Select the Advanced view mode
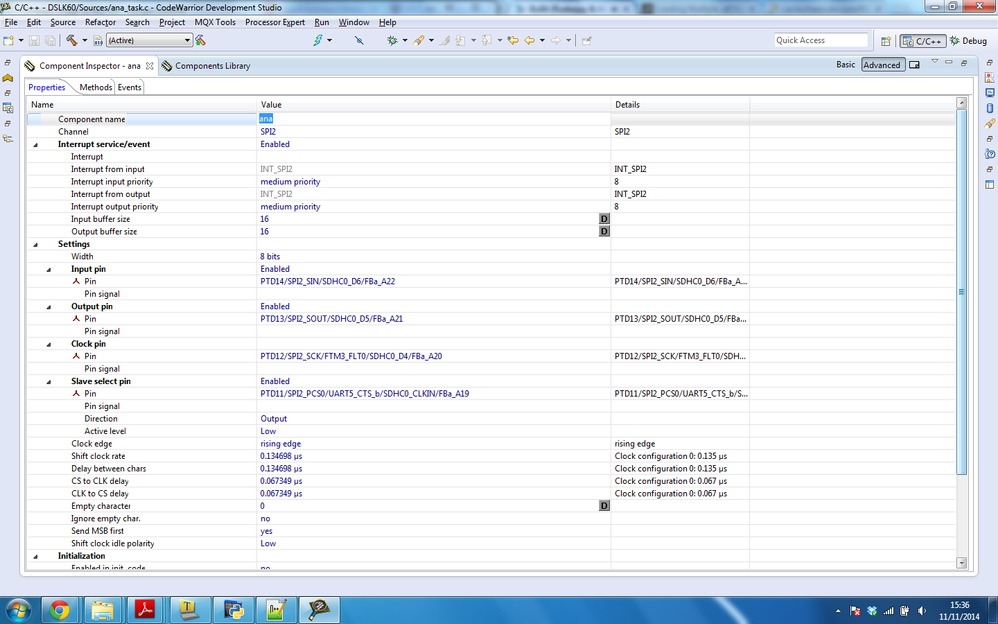This screenshot has width=998, height=624. [883, 64]
